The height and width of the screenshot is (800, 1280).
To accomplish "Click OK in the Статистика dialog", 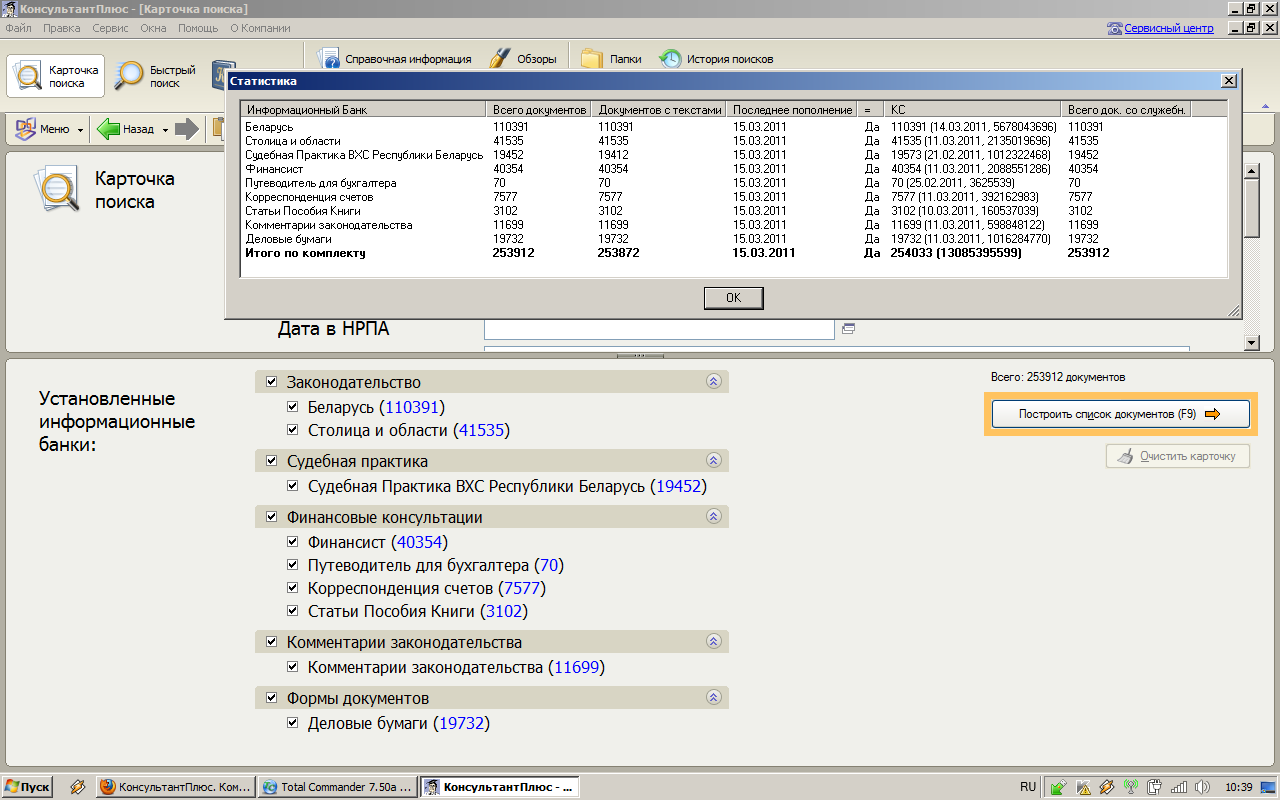I will point(733,298).
